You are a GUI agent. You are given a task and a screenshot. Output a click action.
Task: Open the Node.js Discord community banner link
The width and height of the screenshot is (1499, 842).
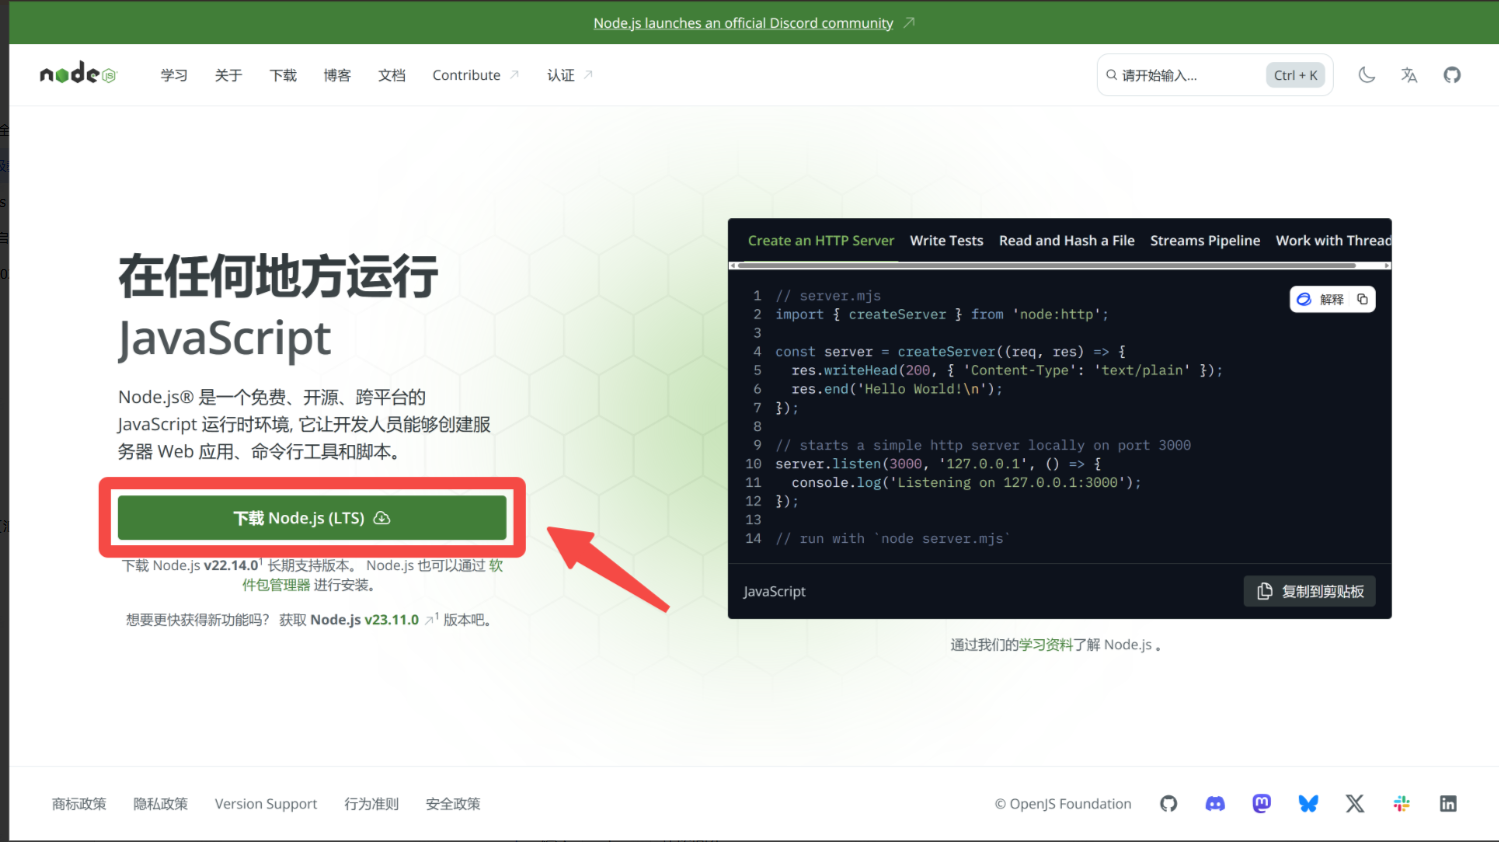click(x=744, y=22)
